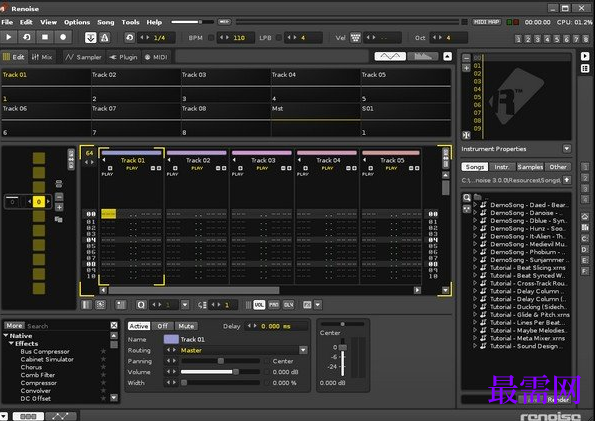
Task: Toggle the keyboard velocity icon next to Vel
Action: pyautogui.click(x=355, y=38)
